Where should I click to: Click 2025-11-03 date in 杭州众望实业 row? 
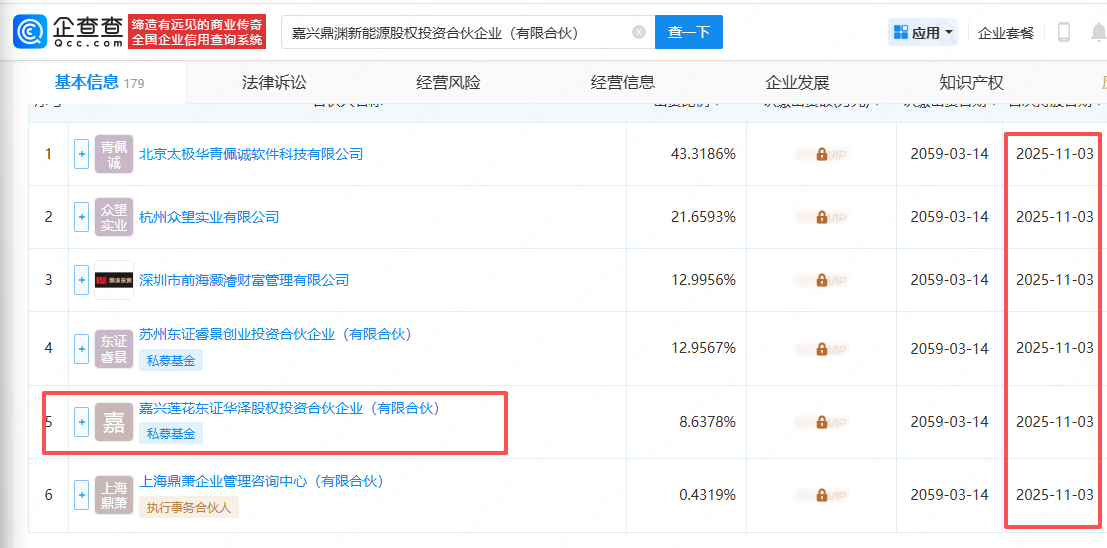pyautogui.click(x=1055, y=218)
